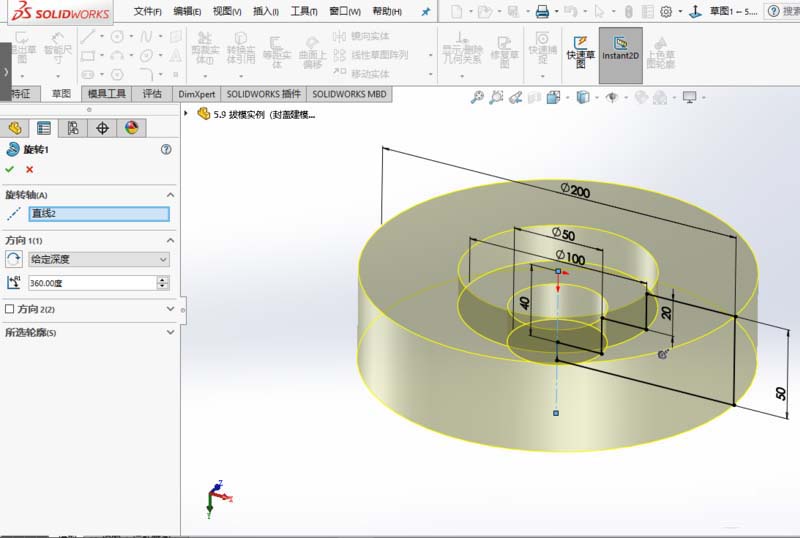
Task: Open the 工具(T) menu
Action: click(304, 11)
